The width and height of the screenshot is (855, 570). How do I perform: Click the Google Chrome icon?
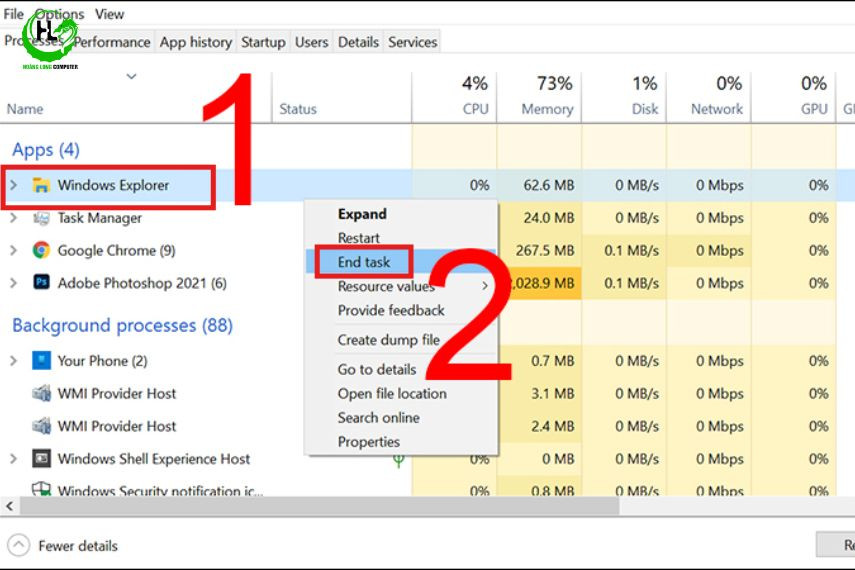41,250
